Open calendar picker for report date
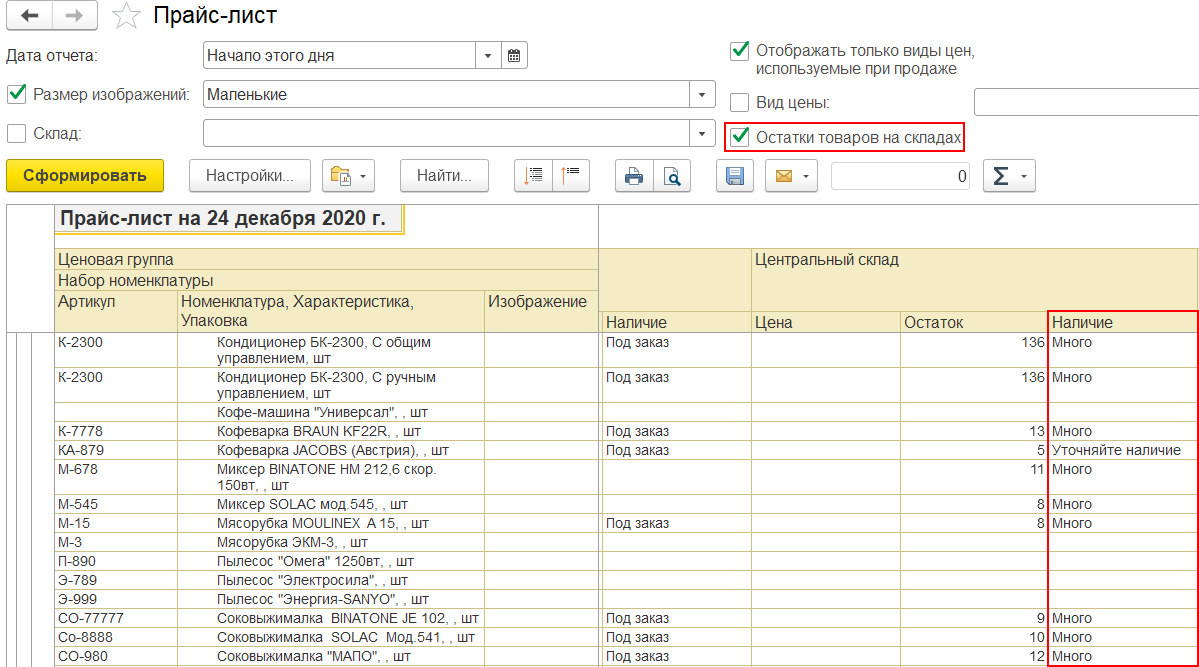 (x=514, y=56)
